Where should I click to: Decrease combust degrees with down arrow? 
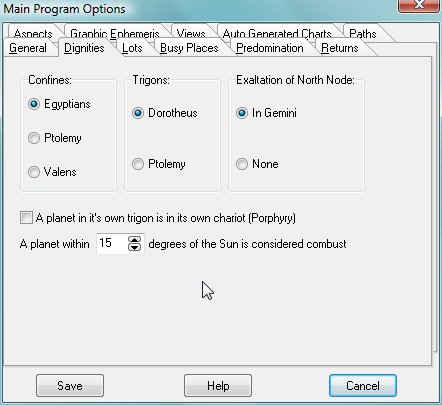coord(135,247)
